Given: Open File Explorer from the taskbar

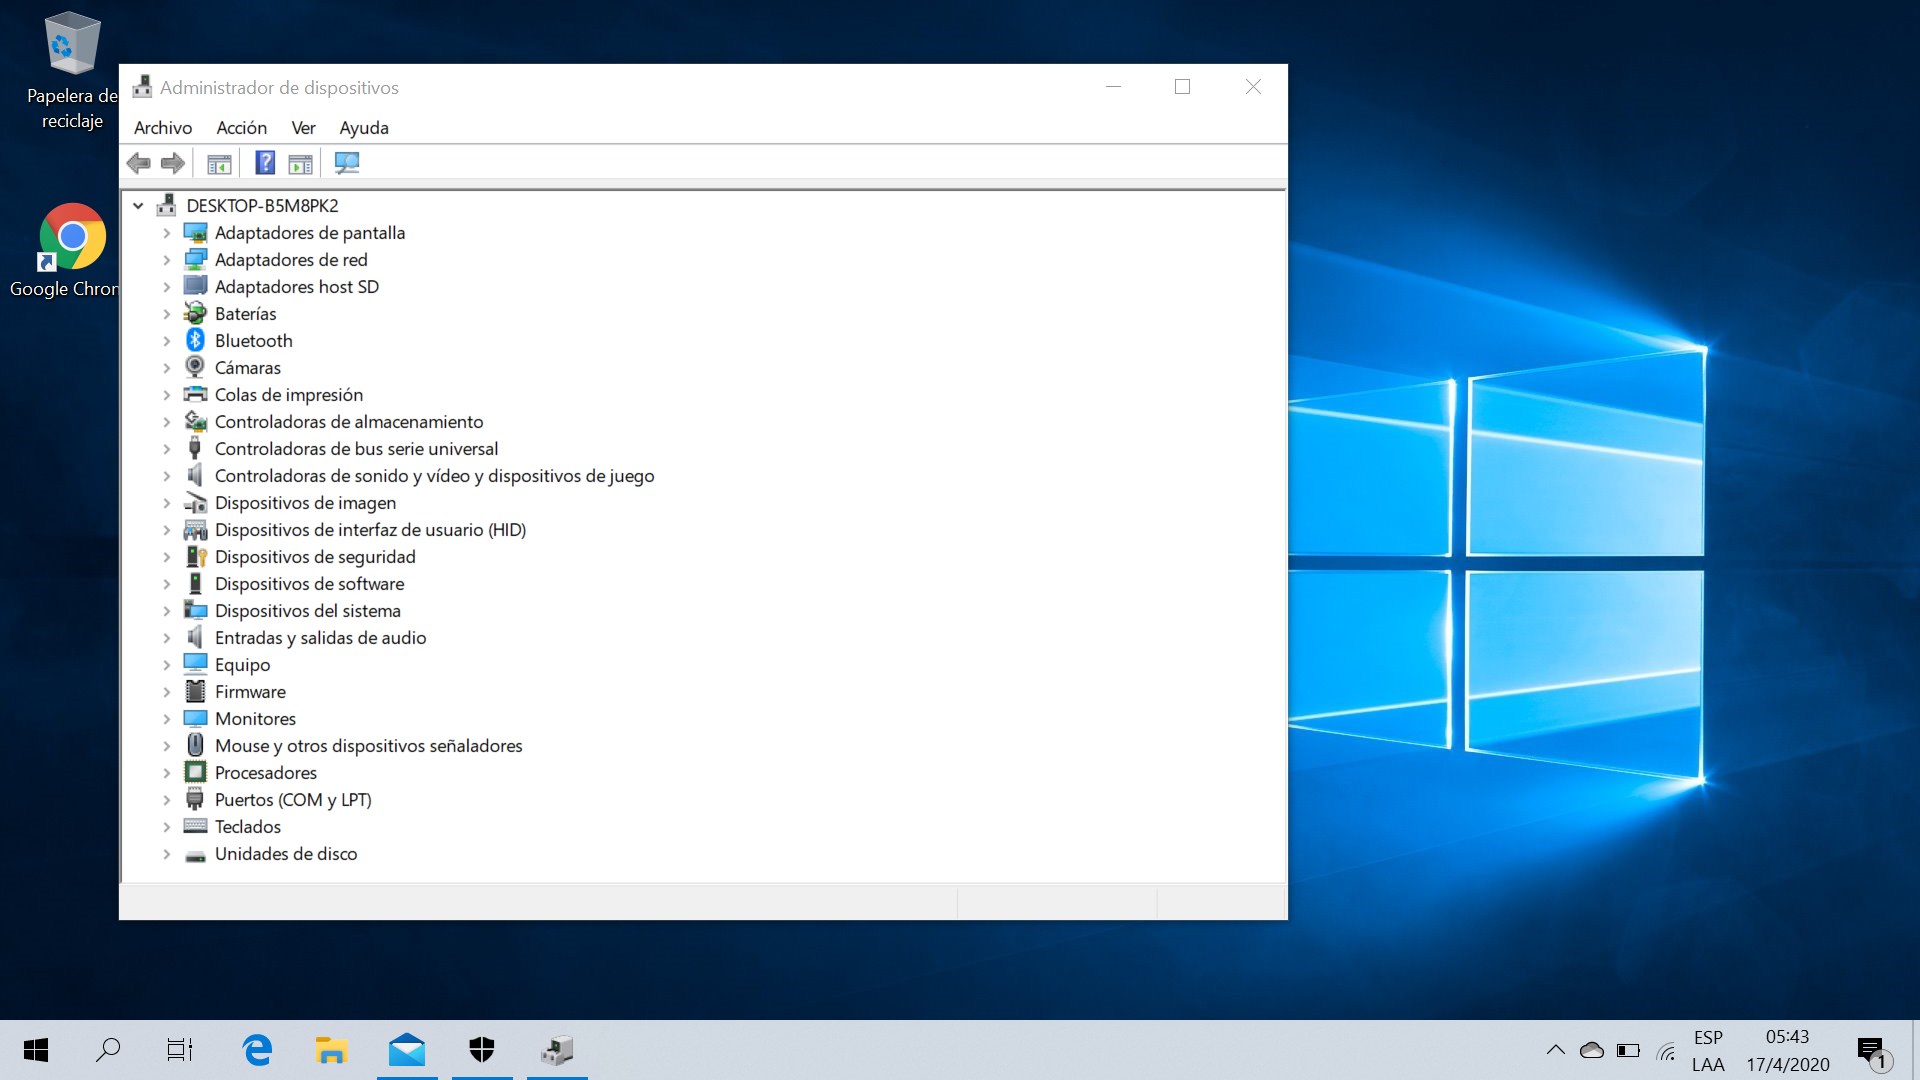Looking at the screenshot, I should click(x=331, y=1050).
